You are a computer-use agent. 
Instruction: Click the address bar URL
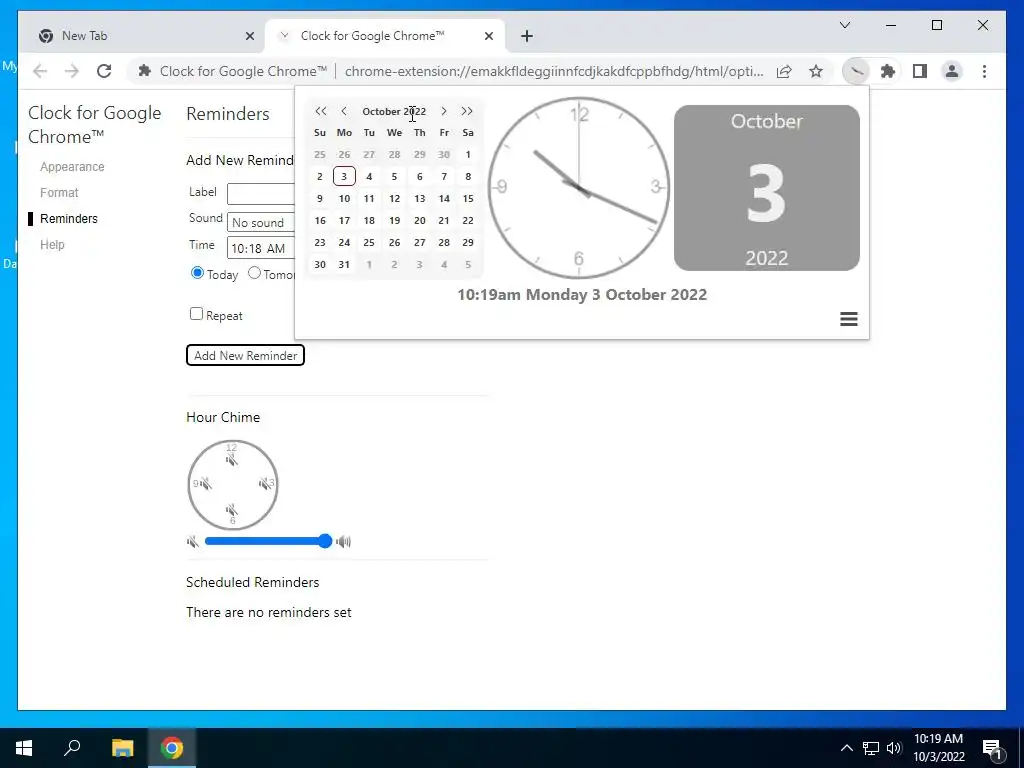coord(554,71)
